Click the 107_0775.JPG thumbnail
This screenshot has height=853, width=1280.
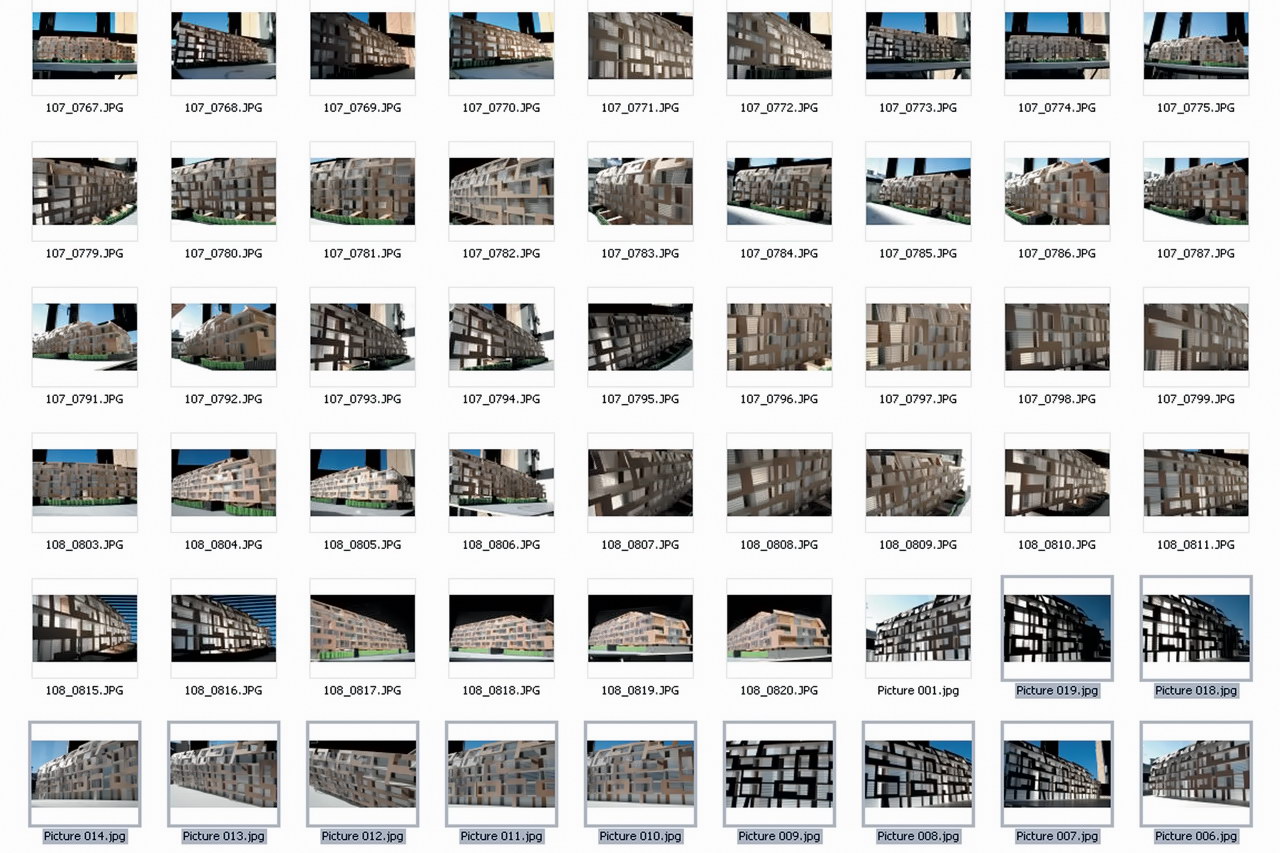point(1196,46)
